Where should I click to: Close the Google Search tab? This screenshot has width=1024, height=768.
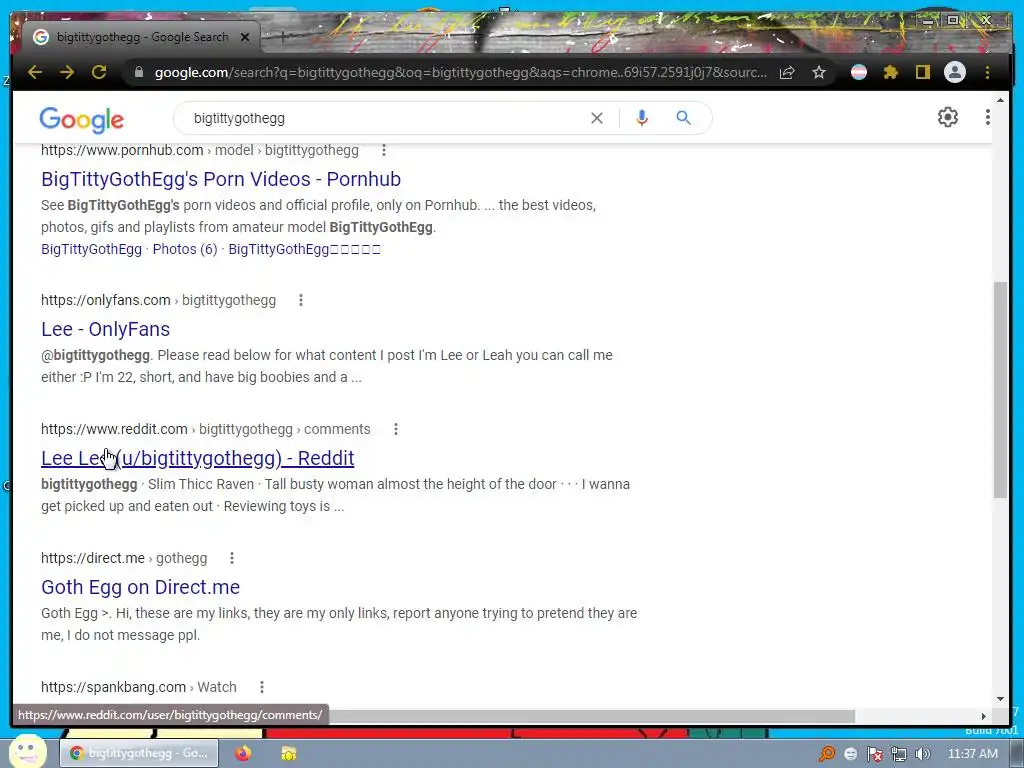pyautogui.click(x=245, y=37)
